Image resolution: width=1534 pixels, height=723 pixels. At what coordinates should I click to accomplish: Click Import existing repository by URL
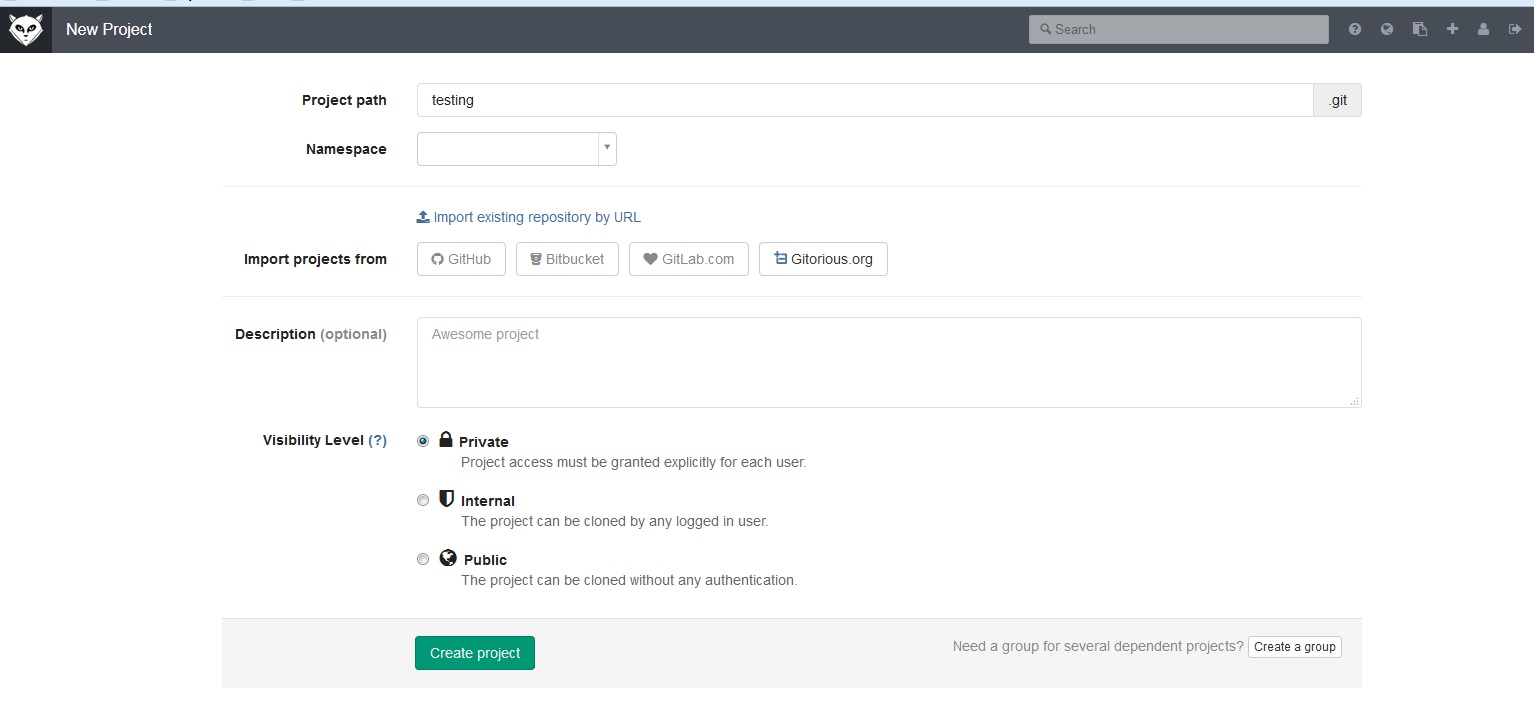click(529, 217)
